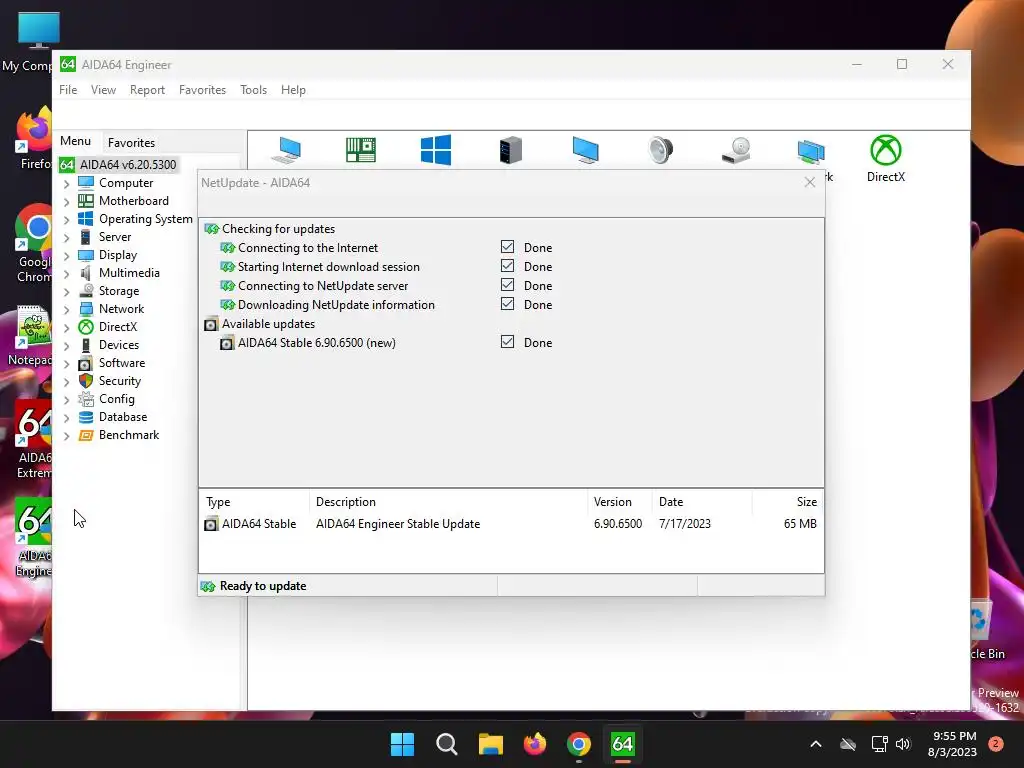Toggle the Connecting to NetUpdate server checkbox
Viewport: 1024px width, 768px height.
coord(507,285)
